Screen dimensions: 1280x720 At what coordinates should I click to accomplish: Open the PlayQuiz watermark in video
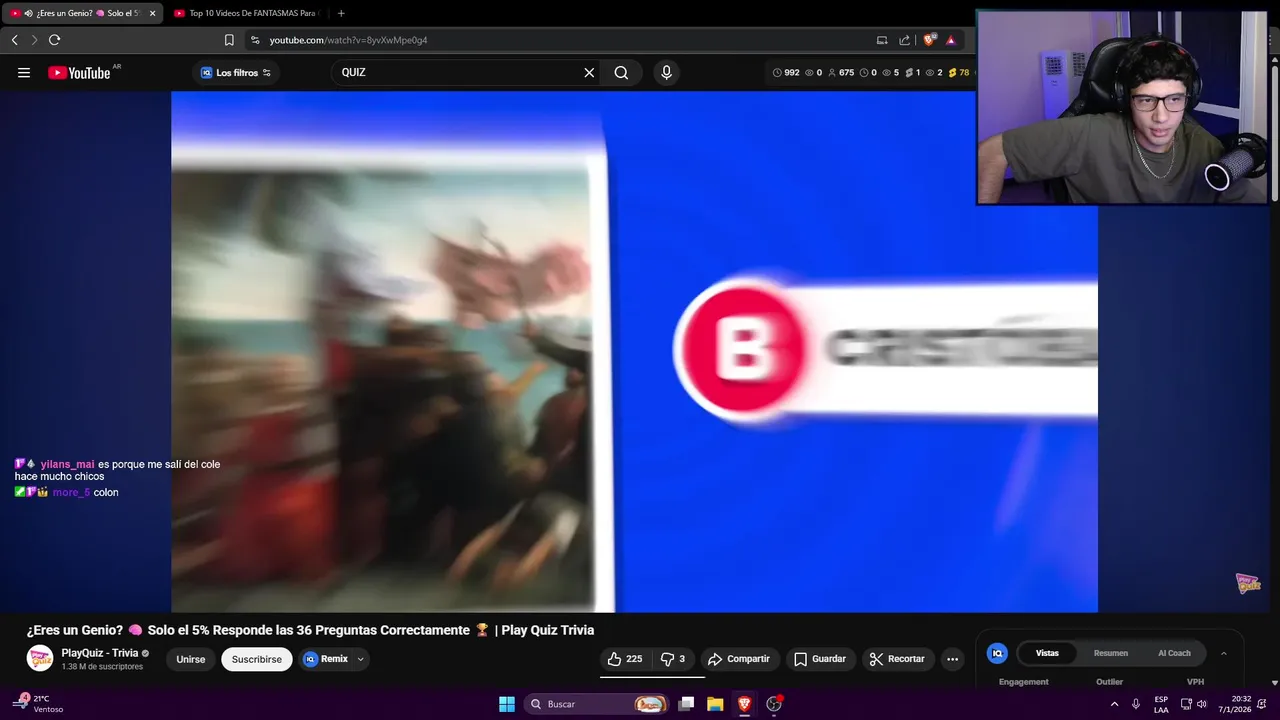click(x=1248, y=583)
